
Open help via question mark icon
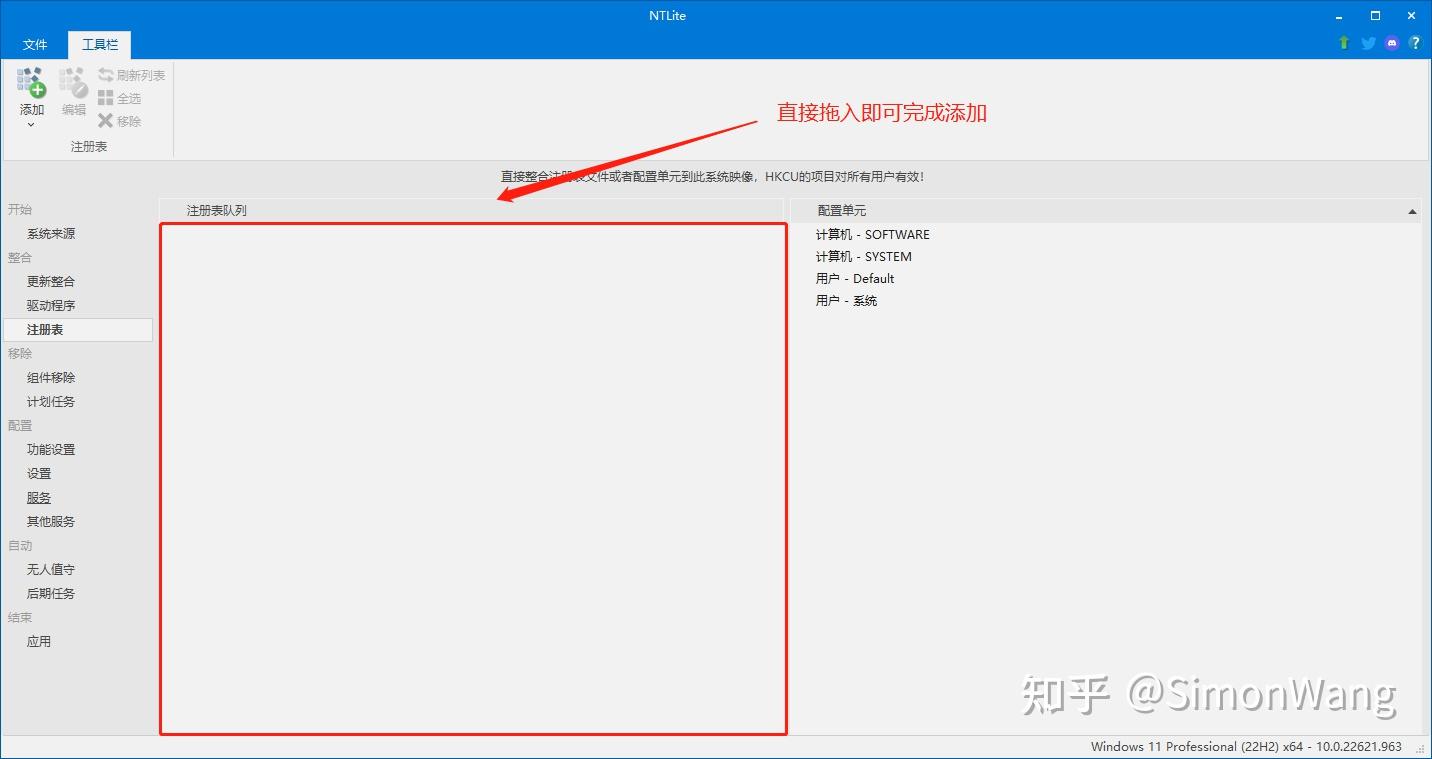click(x=1415, y=43)
